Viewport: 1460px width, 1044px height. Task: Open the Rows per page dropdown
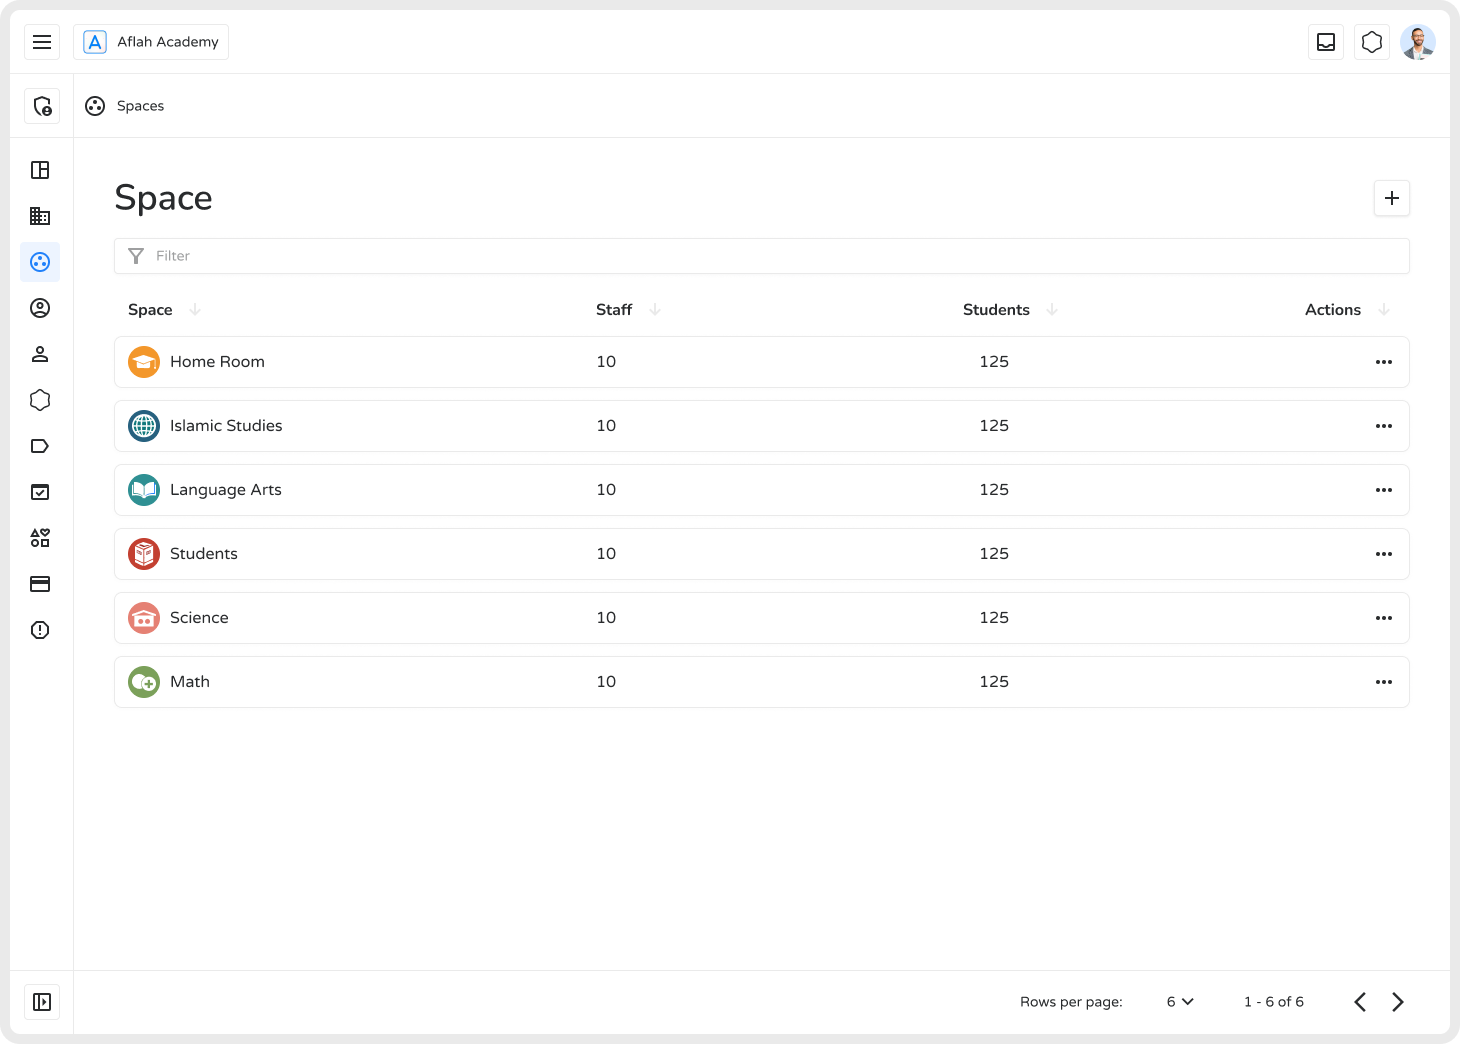[1179, 1001]
